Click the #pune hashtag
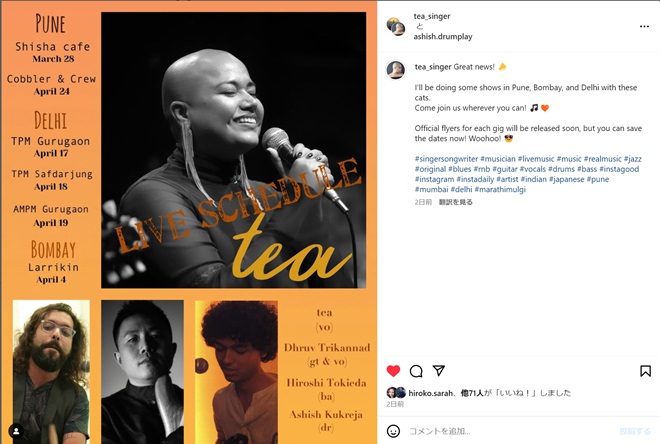This screenshot has width=660, height=444. (598, 179)
